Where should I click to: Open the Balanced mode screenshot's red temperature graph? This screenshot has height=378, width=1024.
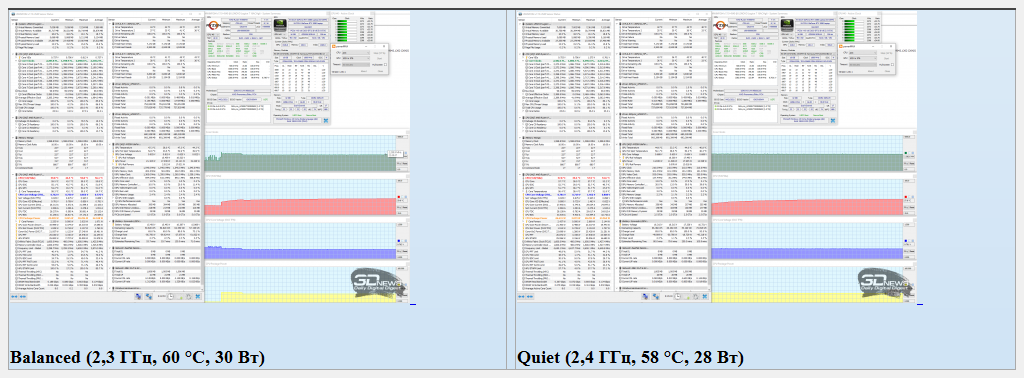[x=301, y=197]
